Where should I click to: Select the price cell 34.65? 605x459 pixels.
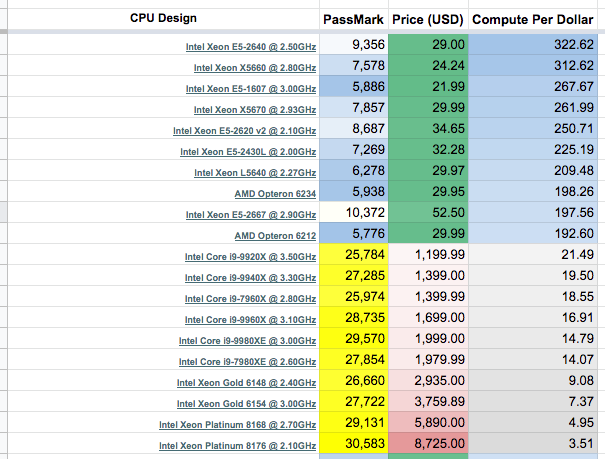coord(428,128)
